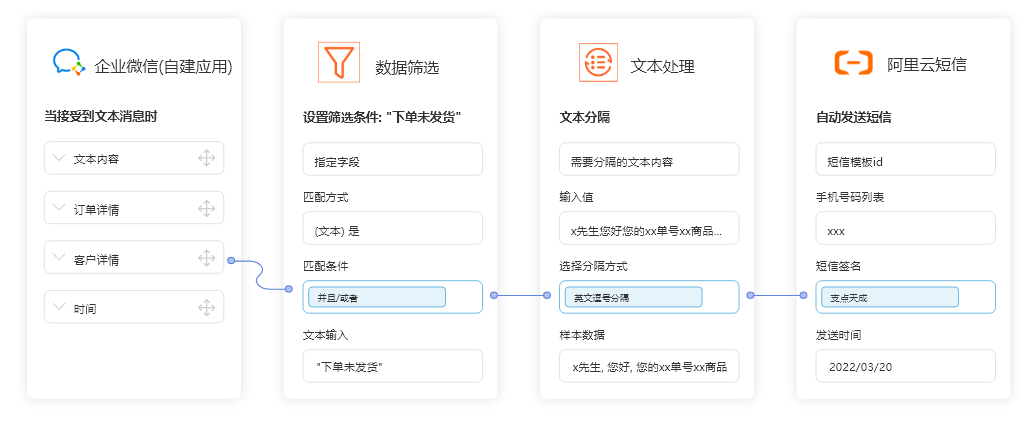Select the 英文逗号分隔 separator tag

[x=633, y=297]
